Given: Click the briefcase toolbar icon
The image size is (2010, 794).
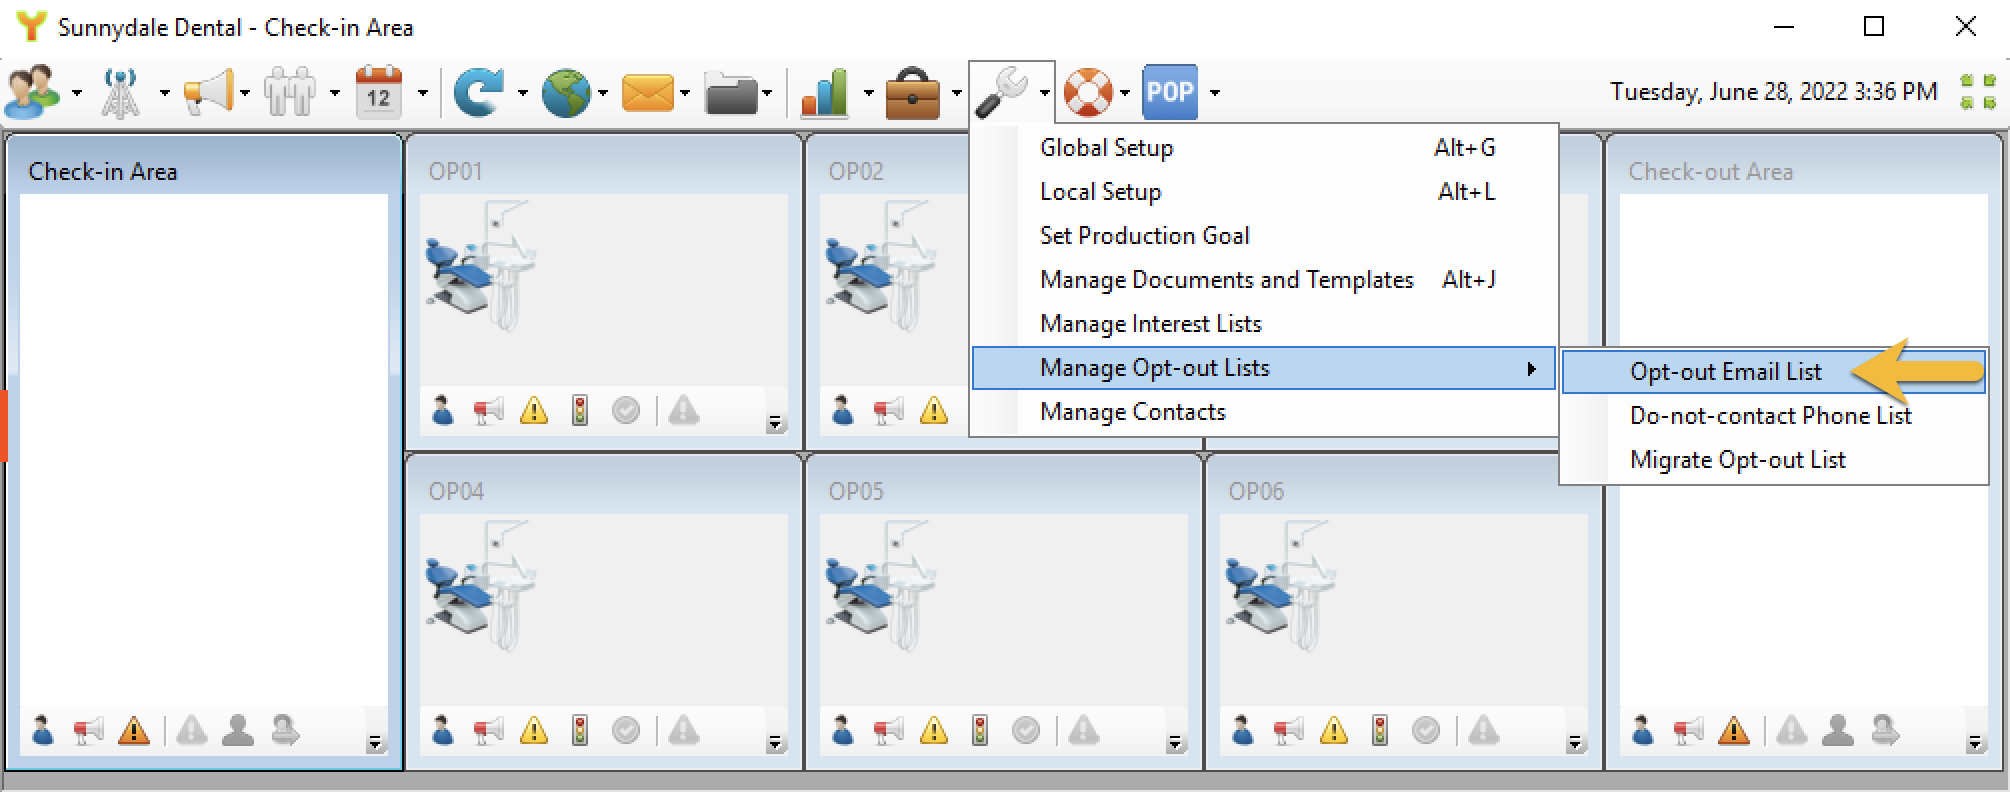Looking at the screenshot, I should [x=912, y=92].
